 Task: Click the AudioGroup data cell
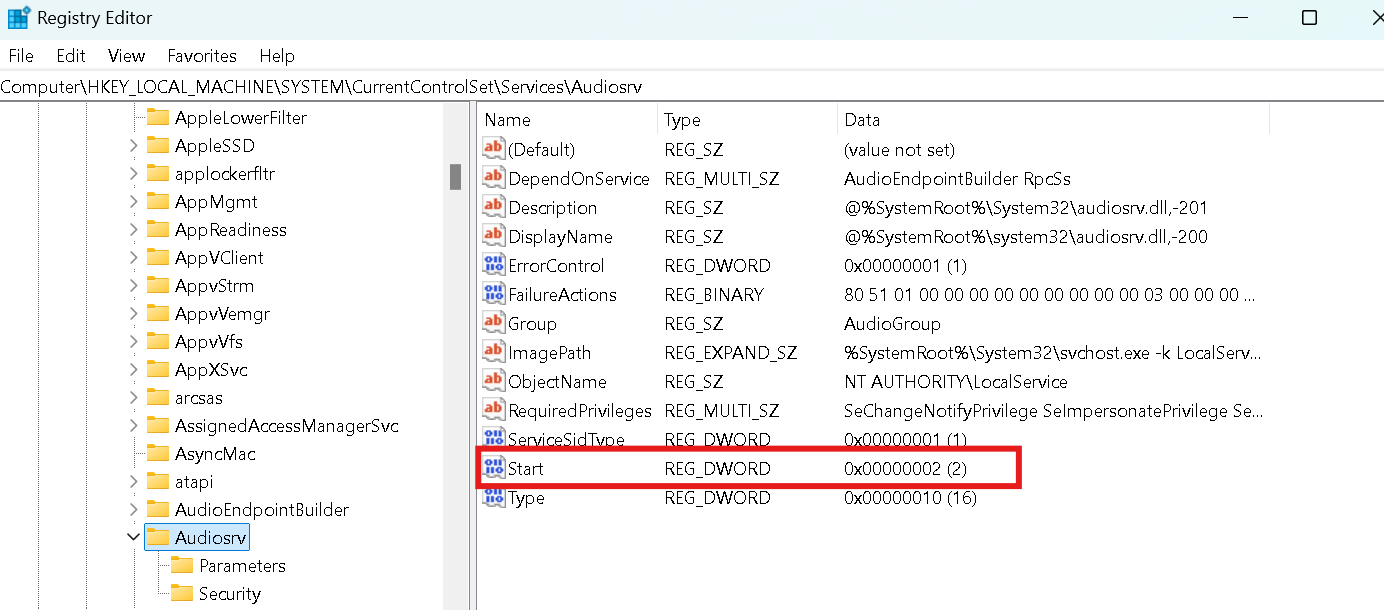point(892,323)
